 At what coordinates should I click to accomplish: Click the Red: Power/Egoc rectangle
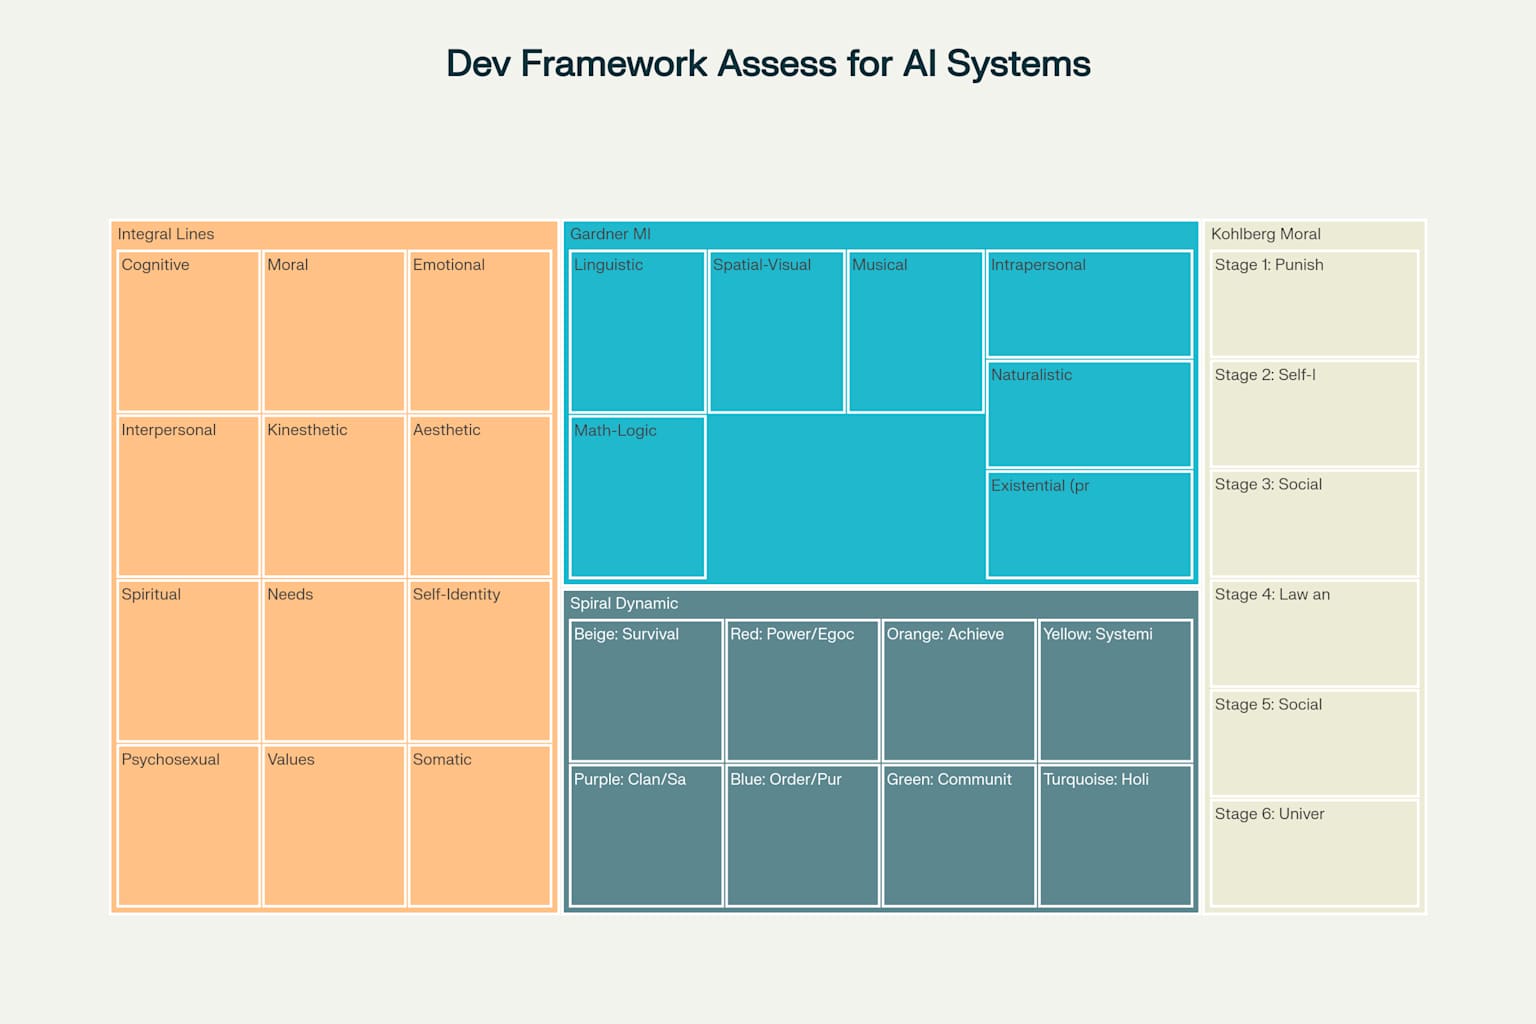802,691
